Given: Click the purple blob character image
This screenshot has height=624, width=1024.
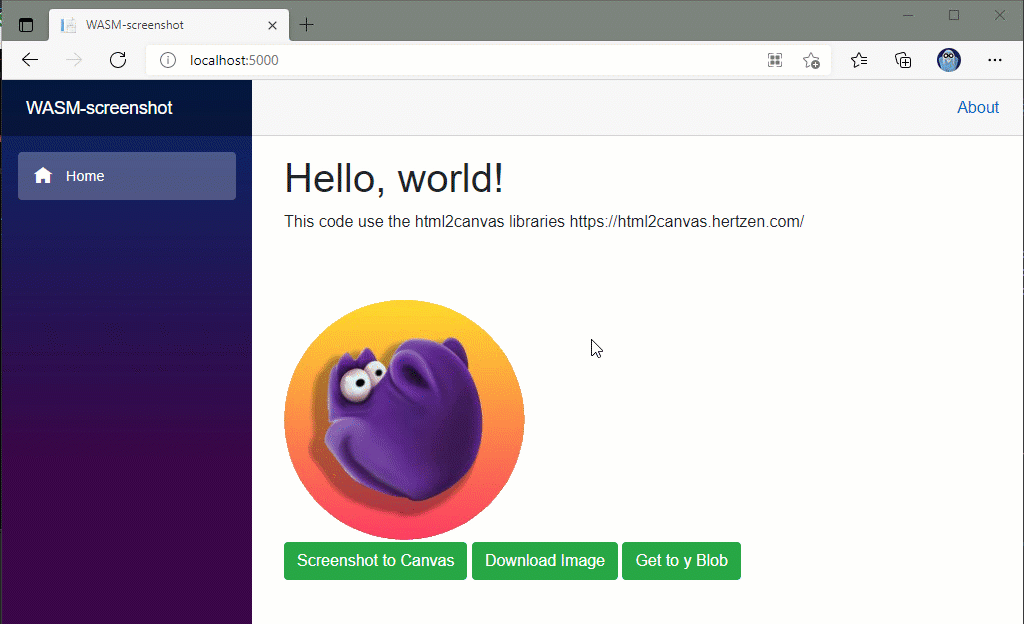Looking at the screenshot, I should point(404,420).
